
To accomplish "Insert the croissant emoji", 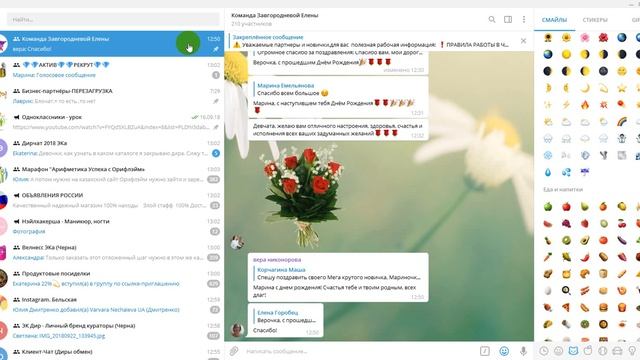I will point(585,273).
